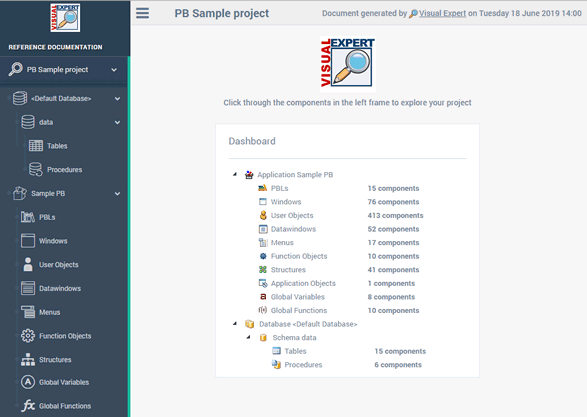Image resolution: width=587 pixels, height=417 pixels.
Task: Click the large Visual Expert logo image
Action: click(348, 64)
